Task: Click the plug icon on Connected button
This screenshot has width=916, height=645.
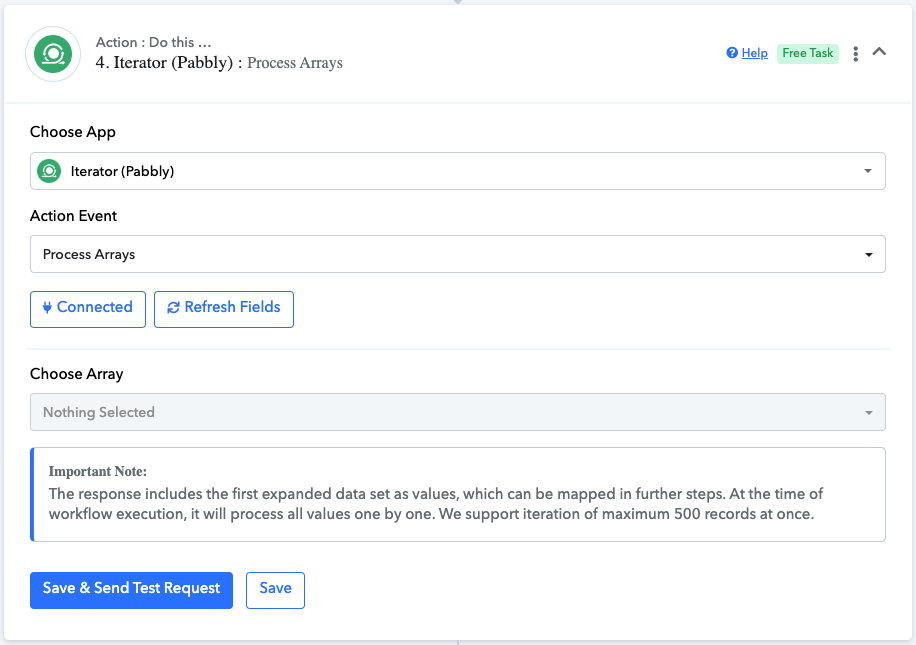Action: click(x=47, y=307)
